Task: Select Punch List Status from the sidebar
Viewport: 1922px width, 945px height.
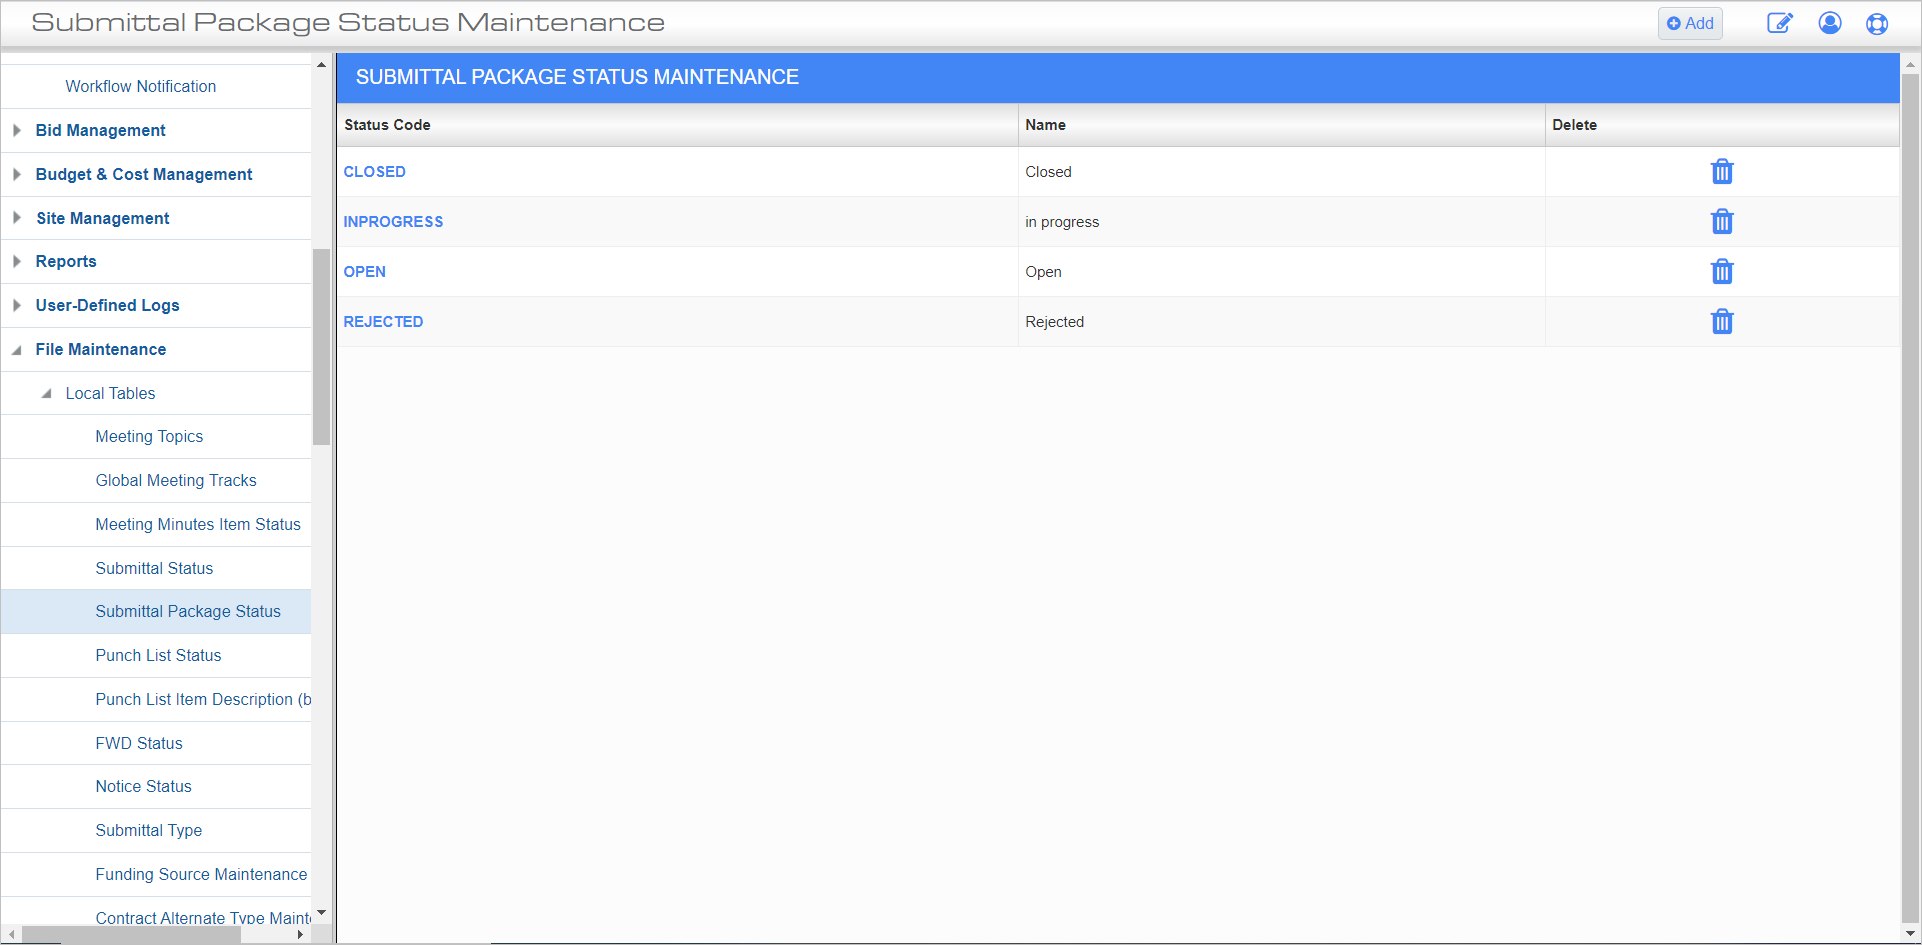Action: (158, 655)
